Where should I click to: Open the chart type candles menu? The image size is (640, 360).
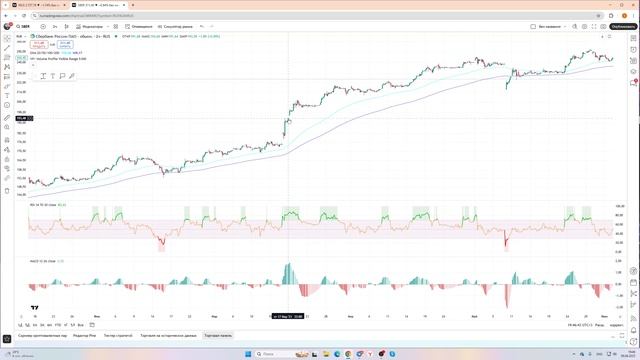[x=67, y=27]
